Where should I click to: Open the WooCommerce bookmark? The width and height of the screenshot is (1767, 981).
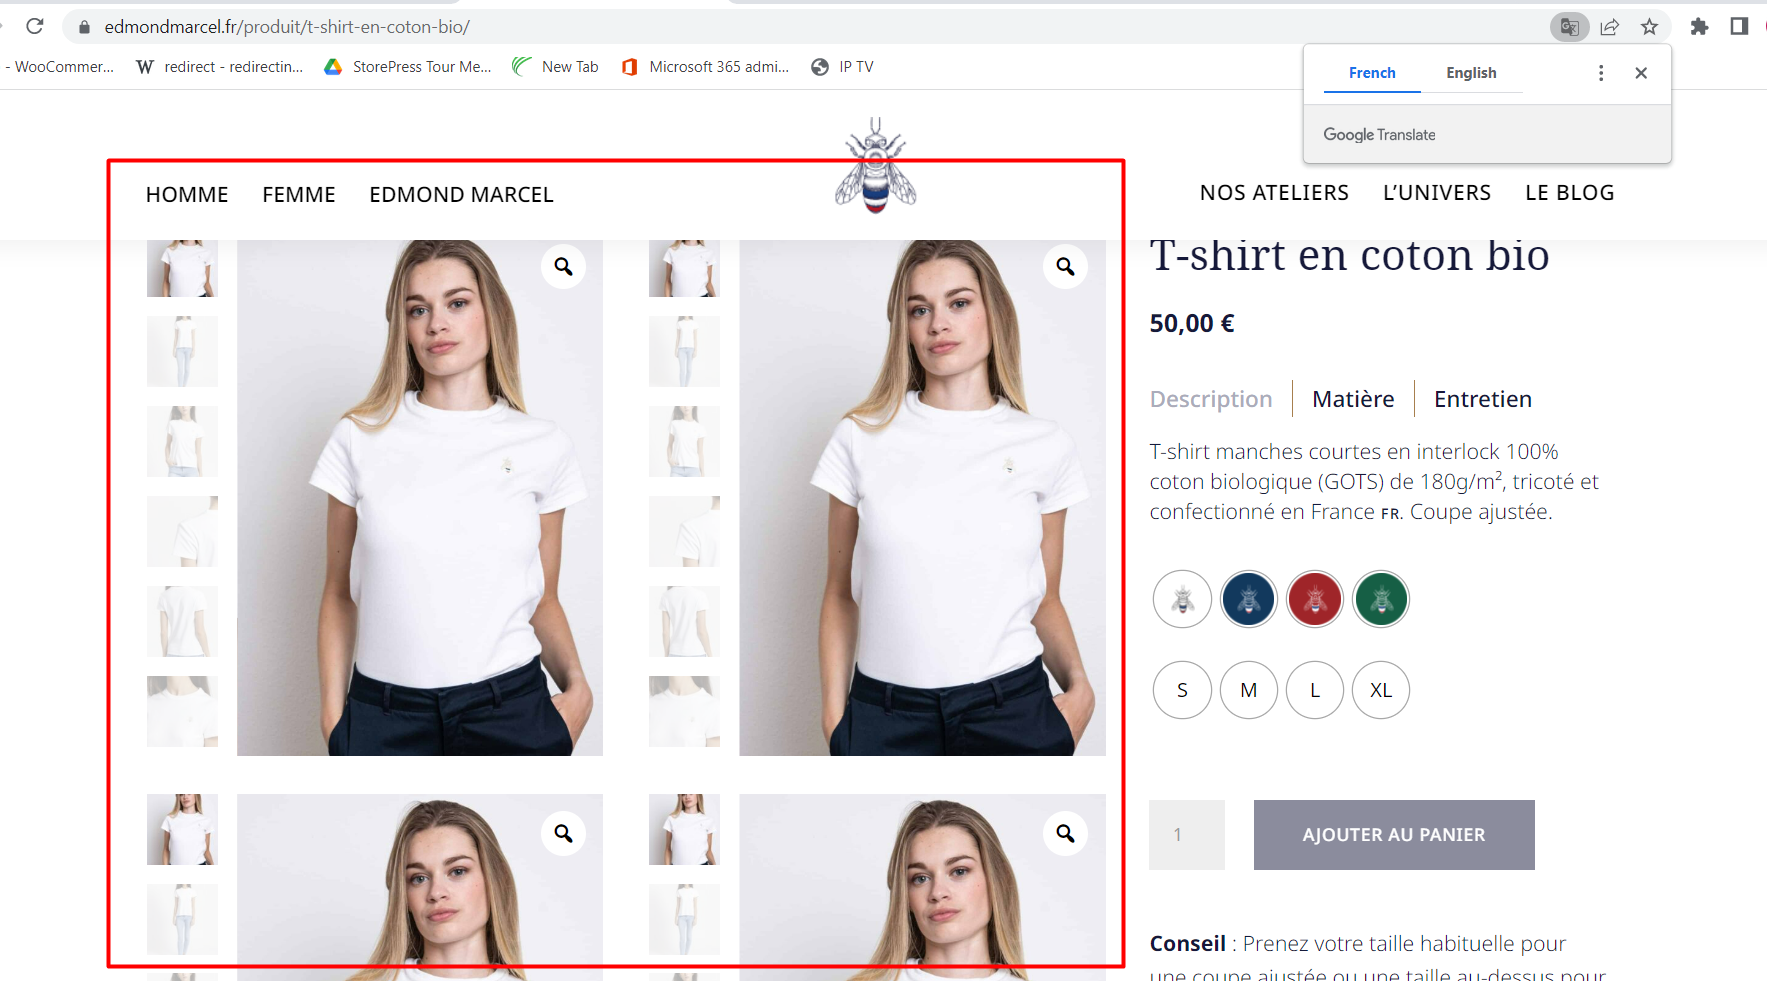60,67
